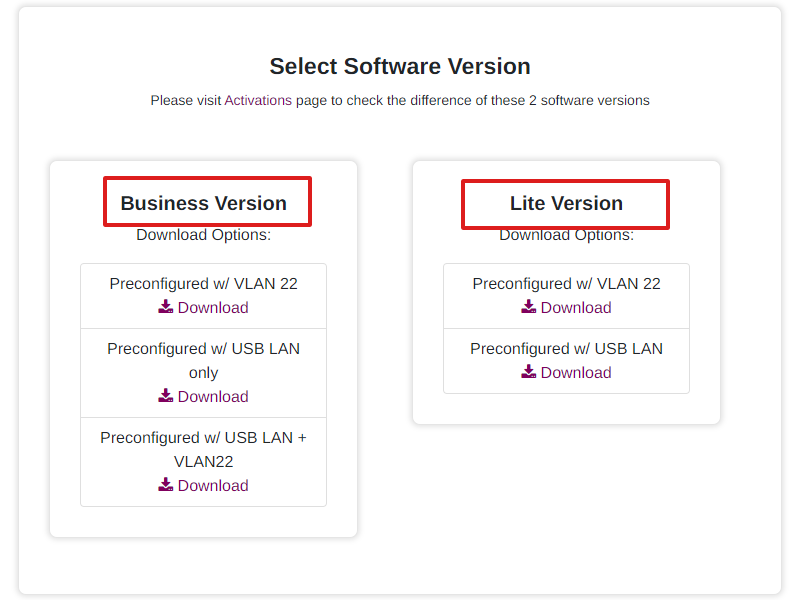Click Lite 'Preconfigured w/ VLAN 22' label
This screenshot has height=600, width=800.
(566, 284)
